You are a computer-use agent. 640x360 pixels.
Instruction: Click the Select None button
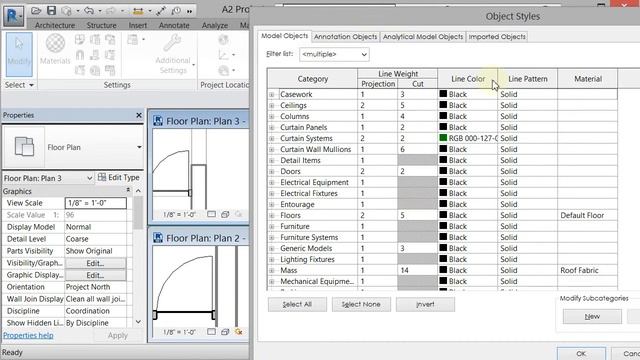(x=361, y=304)
